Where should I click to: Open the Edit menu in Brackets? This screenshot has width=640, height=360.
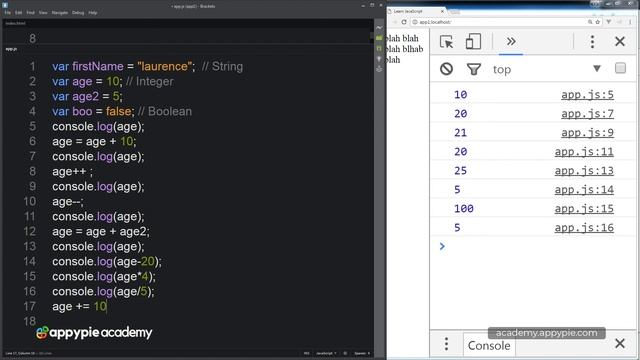click(18, 13)
